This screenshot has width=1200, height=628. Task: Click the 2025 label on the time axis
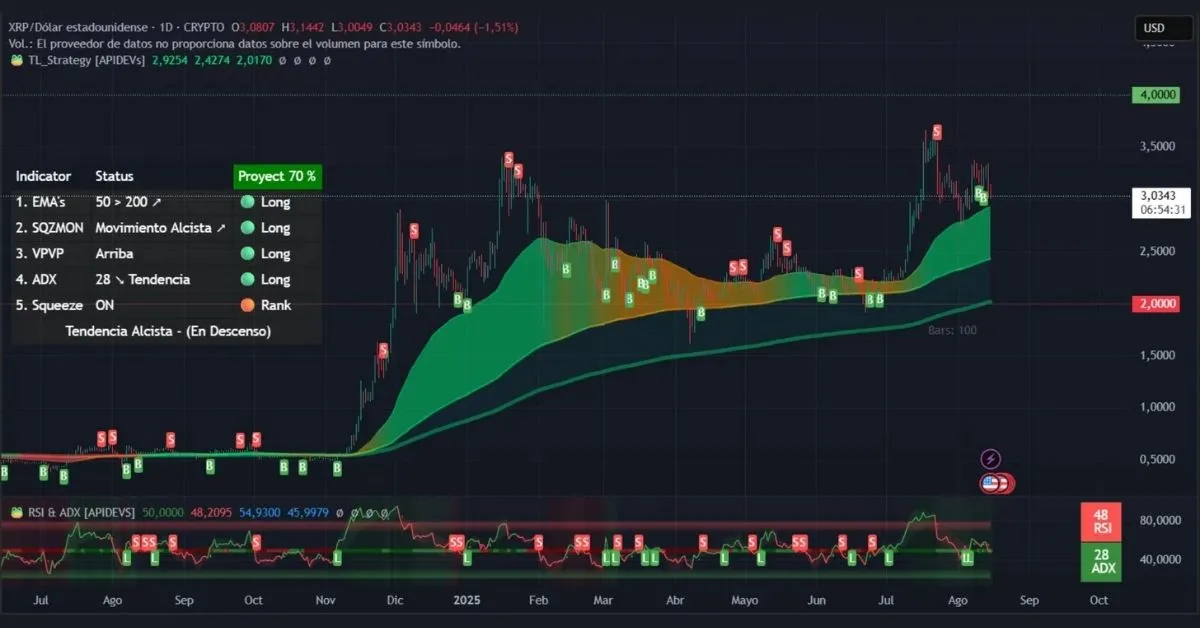[465, 601]
